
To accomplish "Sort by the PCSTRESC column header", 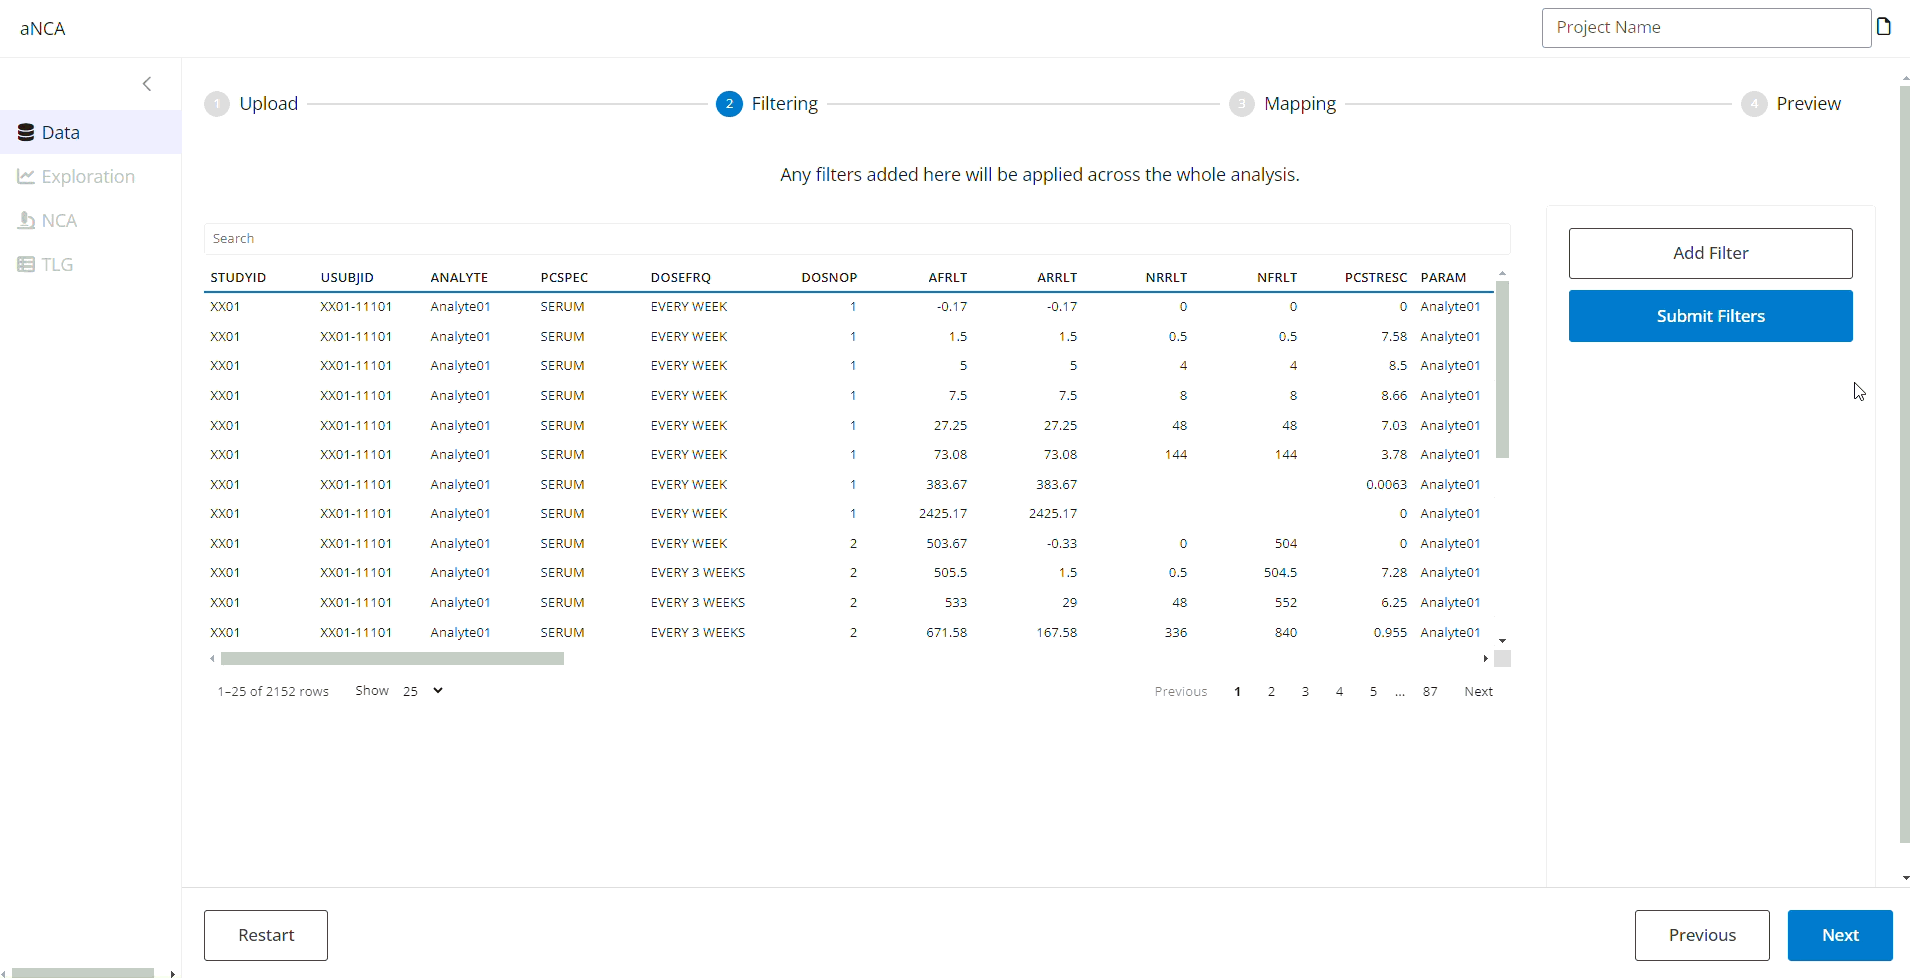I will 1375,278.
